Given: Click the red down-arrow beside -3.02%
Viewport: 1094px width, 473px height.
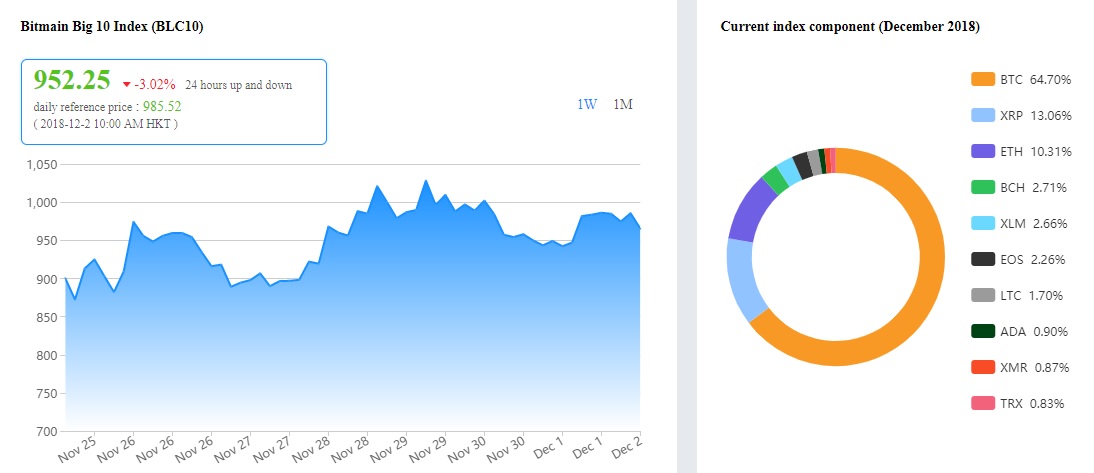Looking at the screenshot, I should click(126, 85).
